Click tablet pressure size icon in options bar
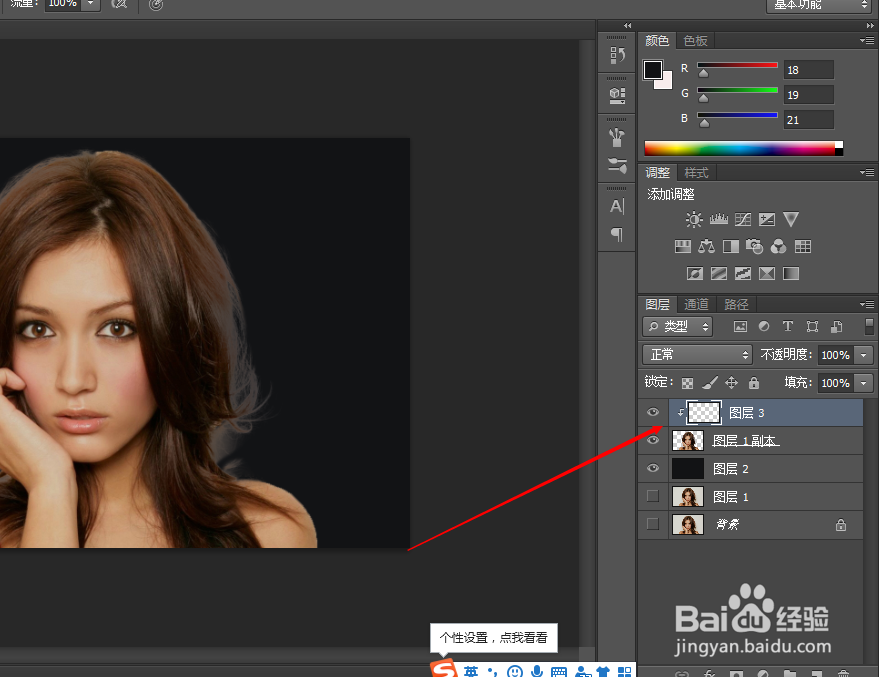The height and width of the screenshot is (677, 879). (x=156, y=4)
